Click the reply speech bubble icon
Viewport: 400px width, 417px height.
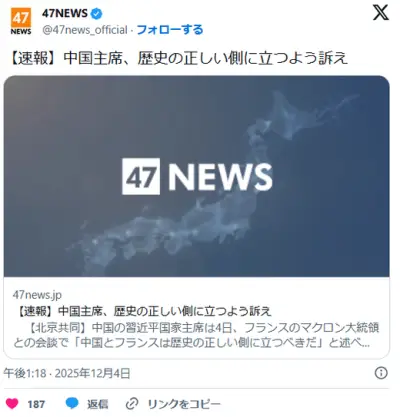tap(72, 403)
